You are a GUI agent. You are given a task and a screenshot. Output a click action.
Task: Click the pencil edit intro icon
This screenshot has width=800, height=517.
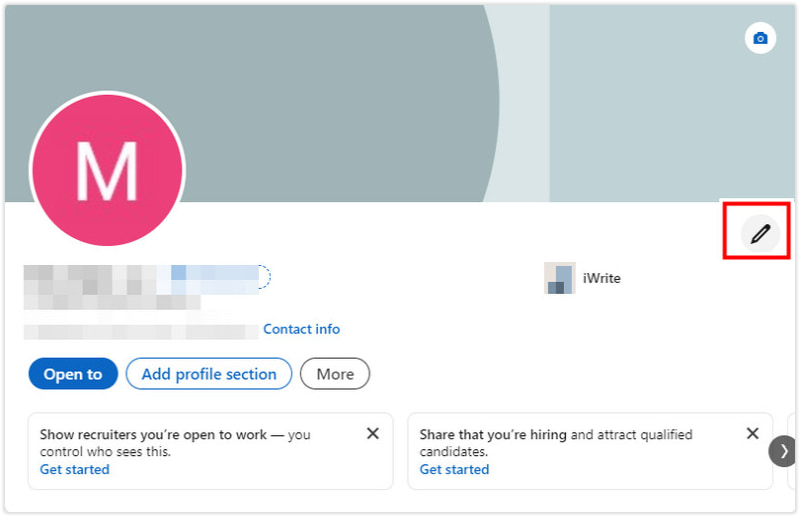pyautogui.click(x=760, y=234)
